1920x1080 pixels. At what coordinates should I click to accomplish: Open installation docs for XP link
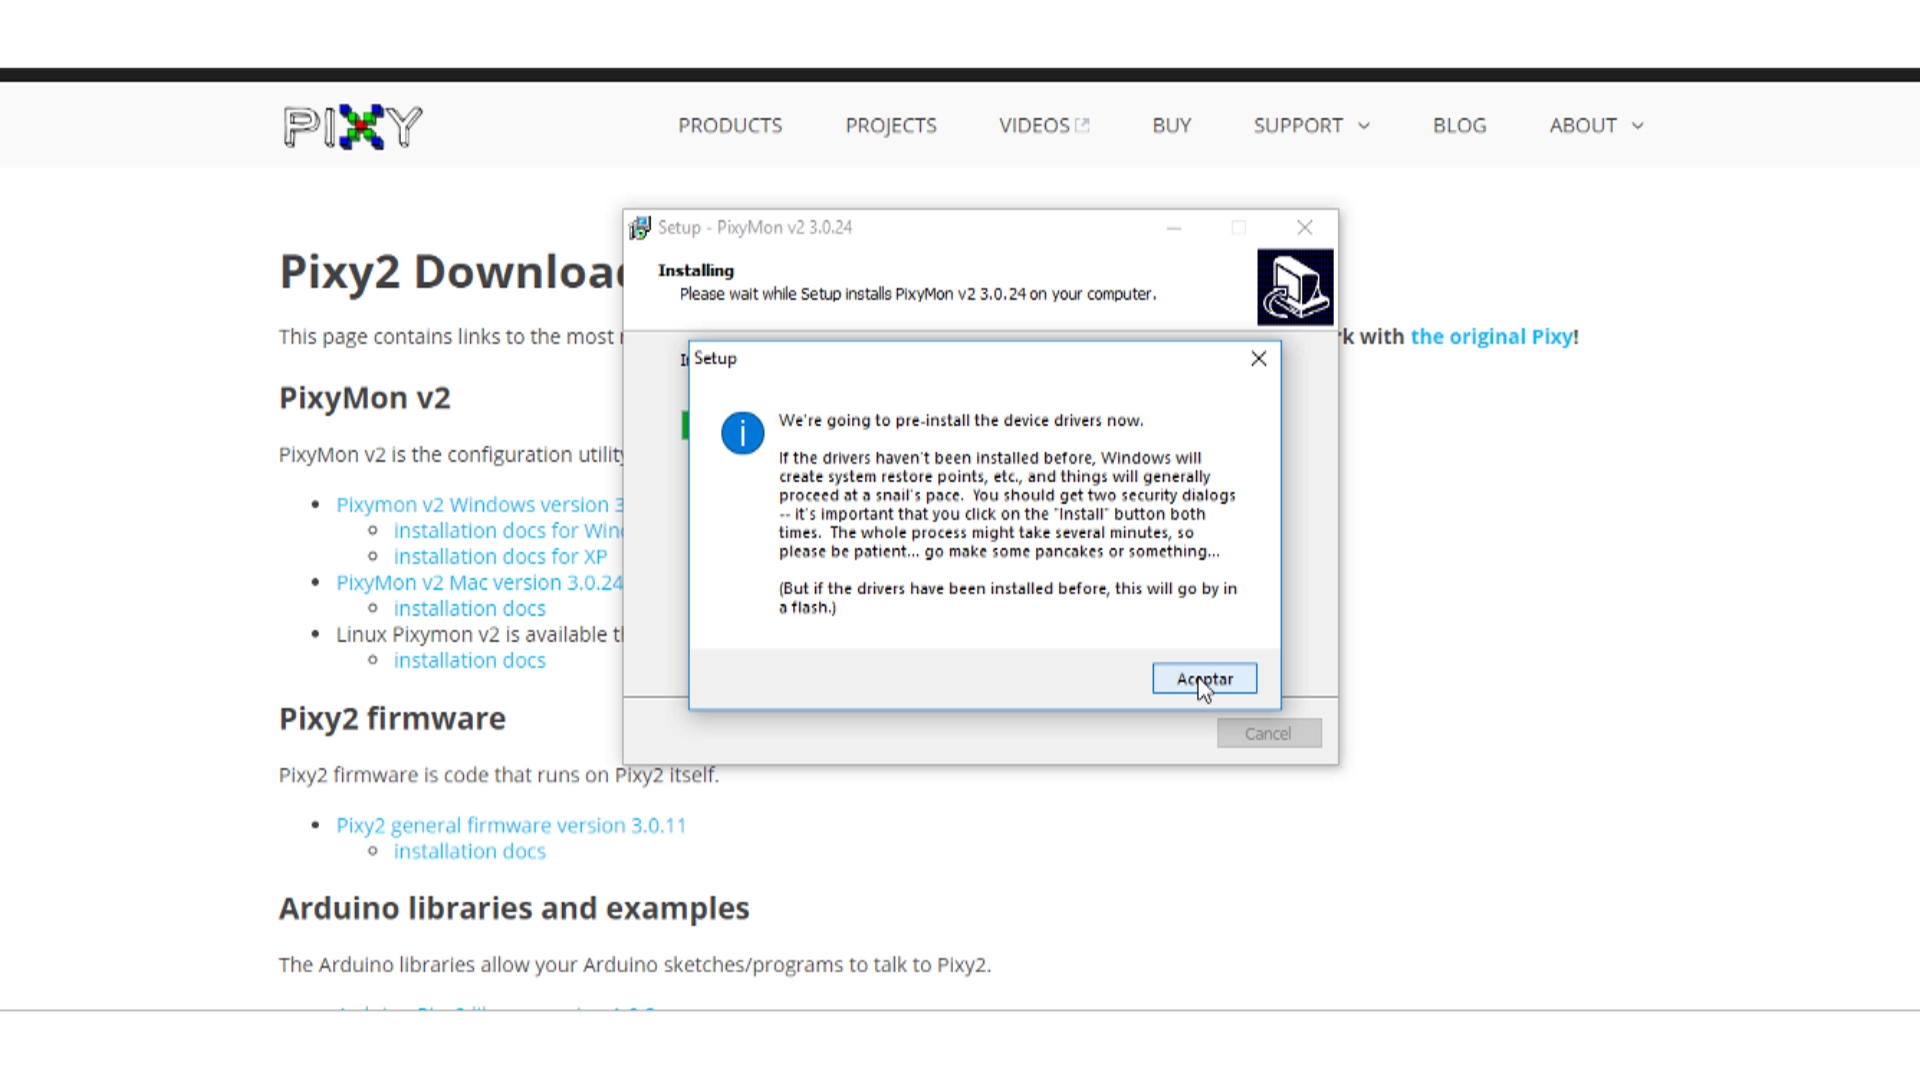pos(500,557)
